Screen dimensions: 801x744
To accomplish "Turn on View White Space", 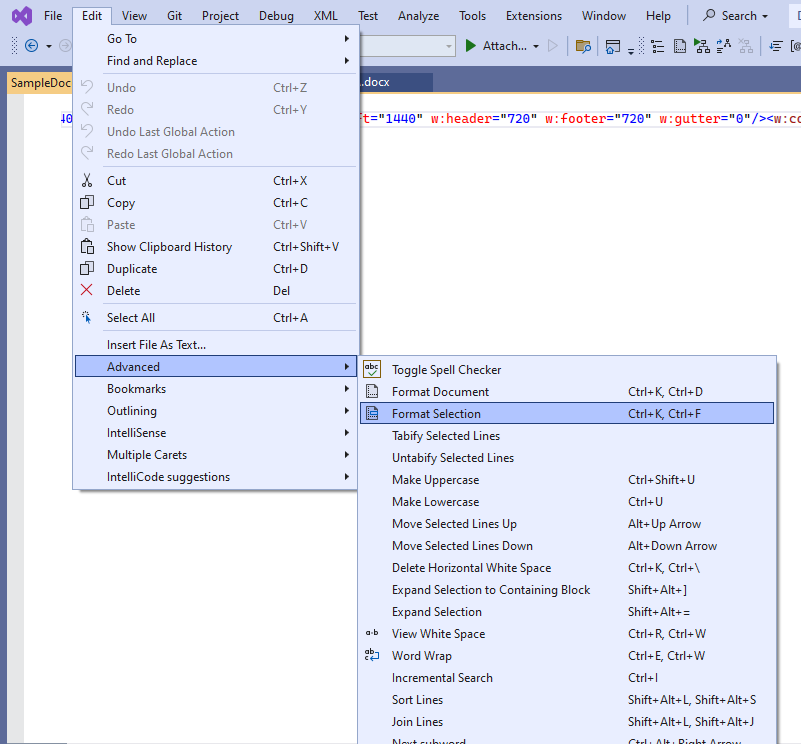I will click(x=440, y=633).
